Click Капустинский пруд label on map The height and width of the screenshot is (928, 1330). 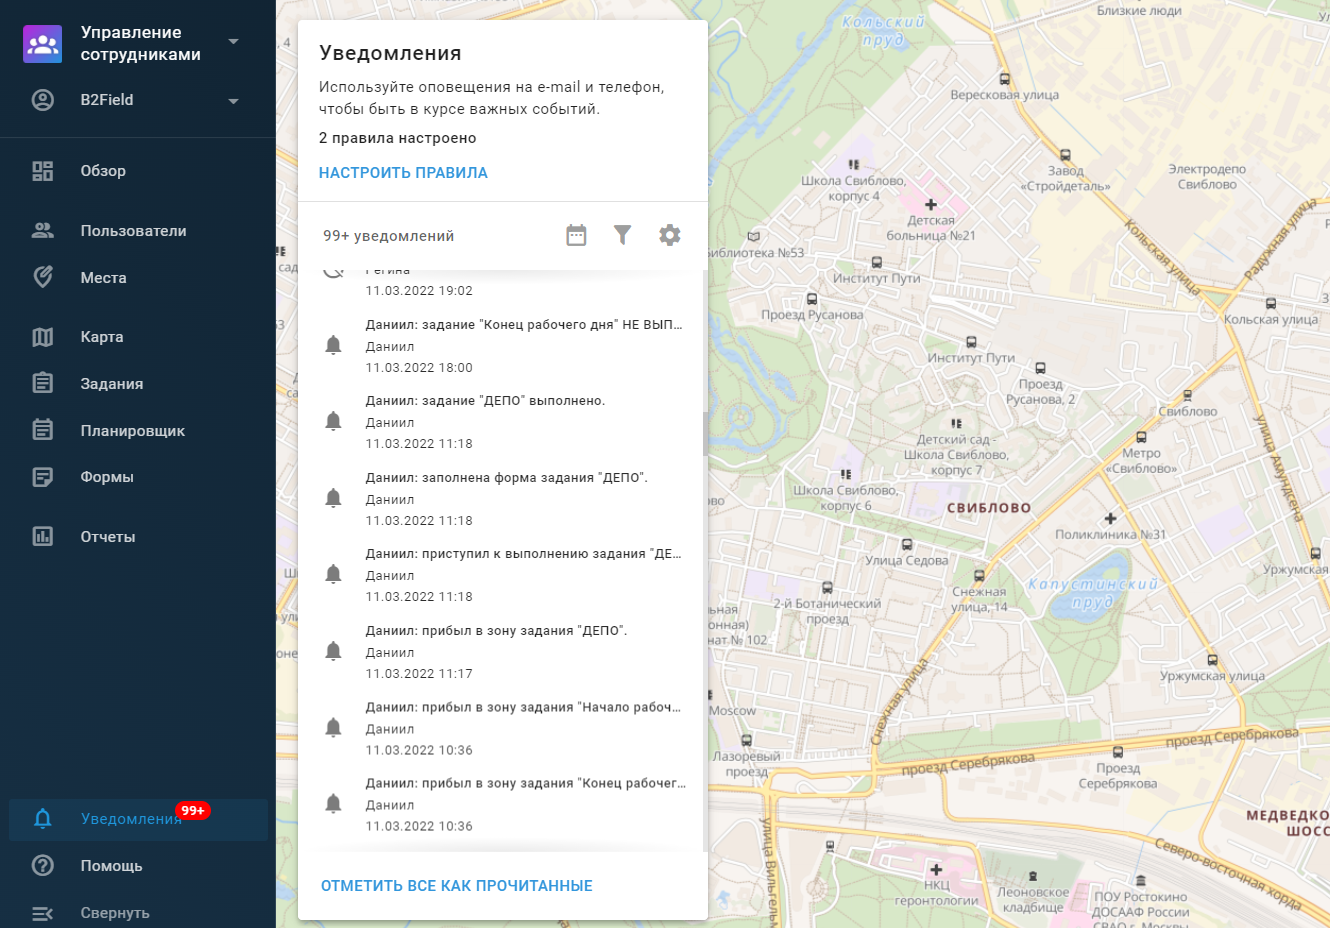point(1092,593)
